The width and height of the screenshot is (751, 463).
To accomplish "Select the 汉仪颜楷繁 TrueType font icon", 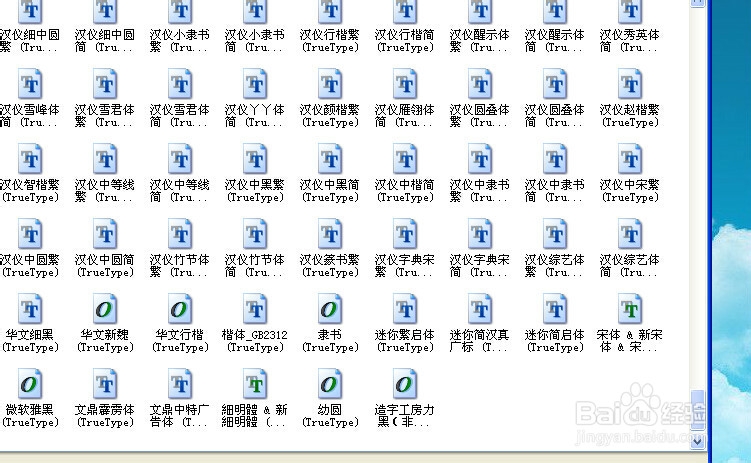I will [x=330, y=84].
